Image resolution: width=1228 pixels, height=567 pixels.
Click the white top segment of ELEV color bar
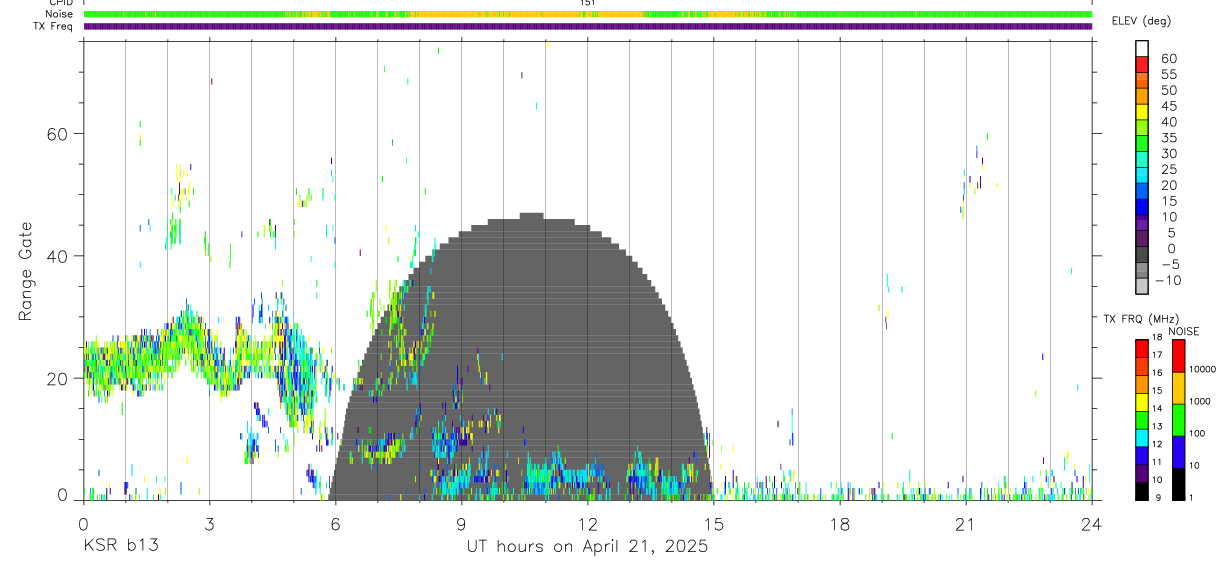point(1142,49)
